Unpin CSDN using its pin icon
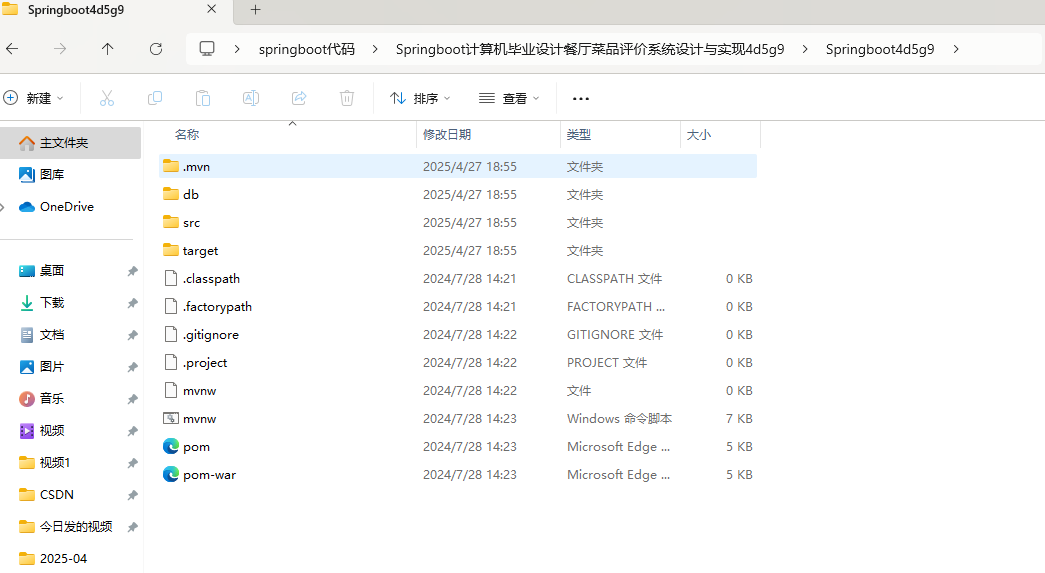This screenshot has height=573, width=1045. click(132, 495)
